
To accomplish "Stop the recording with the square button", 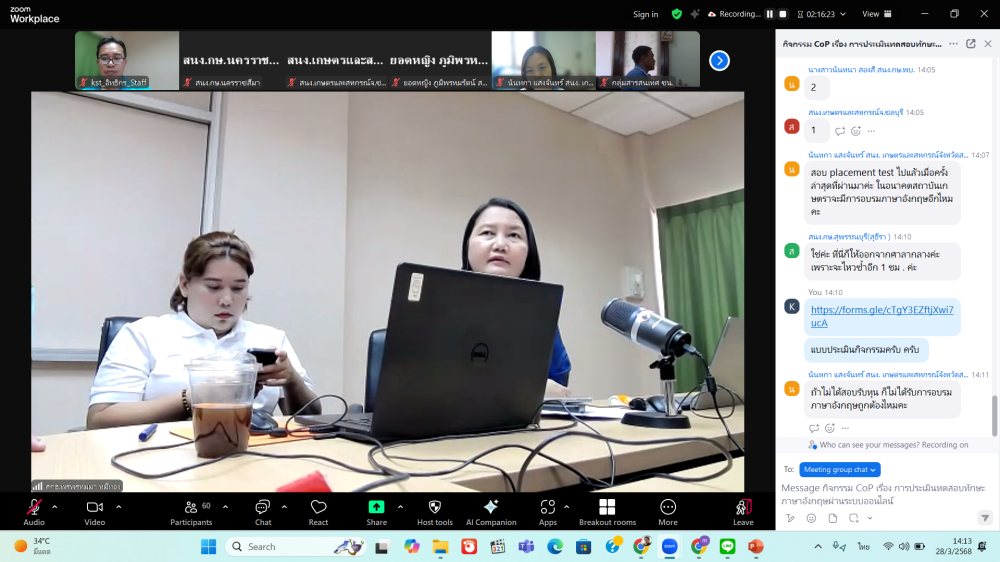I will click(785, 14).
